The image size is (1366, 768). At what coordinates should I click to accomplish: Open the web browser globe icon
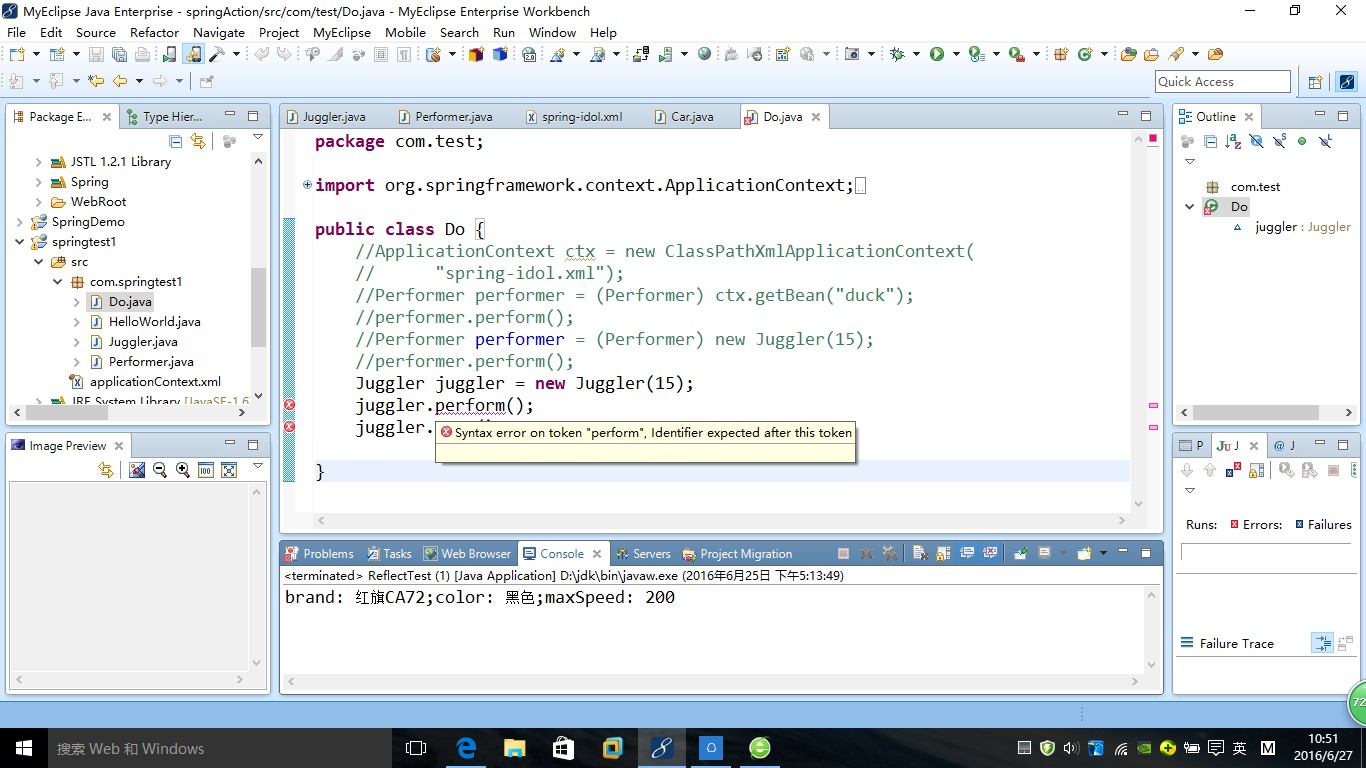pyautogui.click(x=704, y=54)
